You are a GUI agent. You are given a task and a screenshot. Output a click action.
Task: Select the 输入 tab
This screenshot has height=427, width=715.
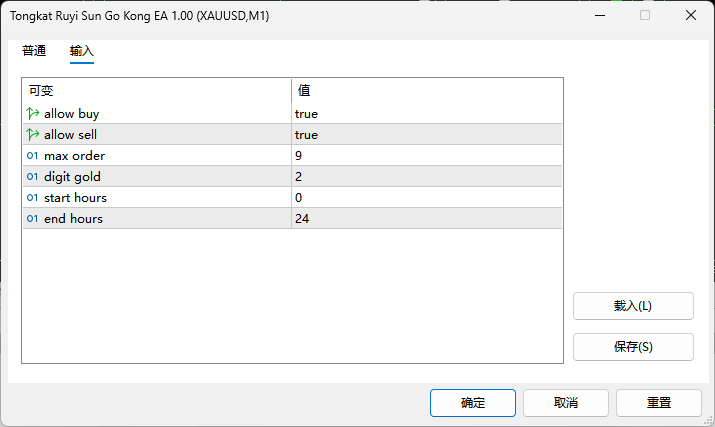tap(82, 51)
